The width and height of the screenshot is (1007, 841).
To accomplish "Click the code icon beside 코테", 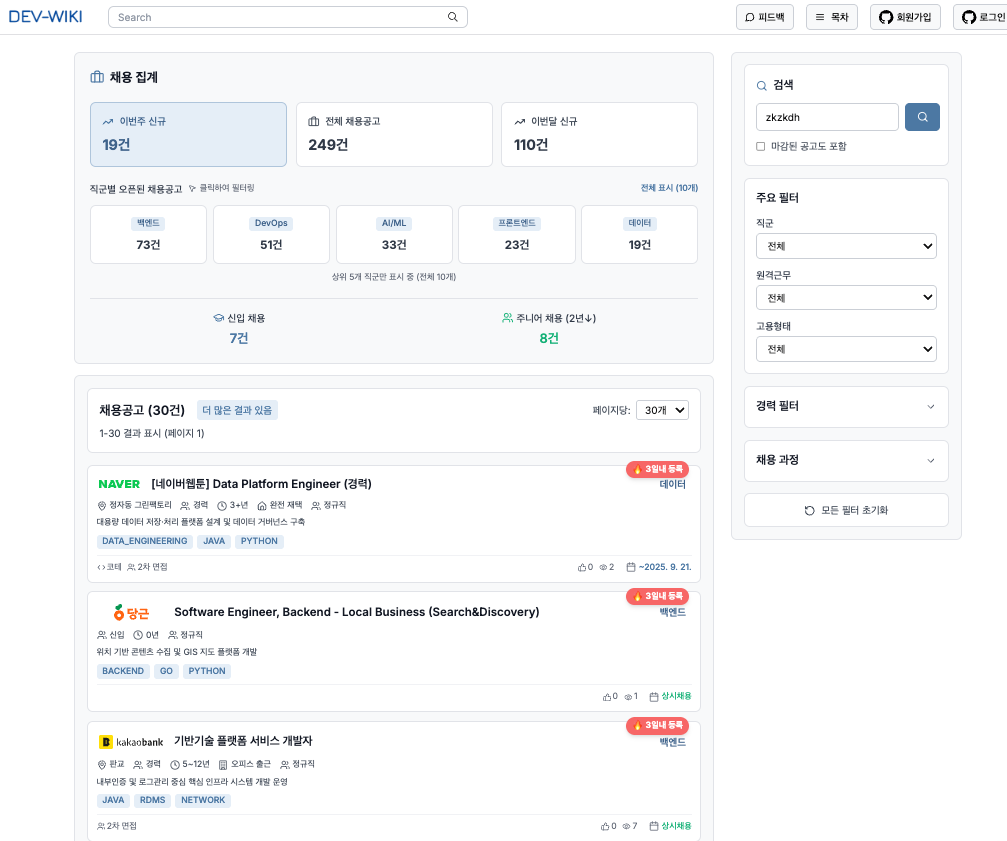I will tap(101, 567).
